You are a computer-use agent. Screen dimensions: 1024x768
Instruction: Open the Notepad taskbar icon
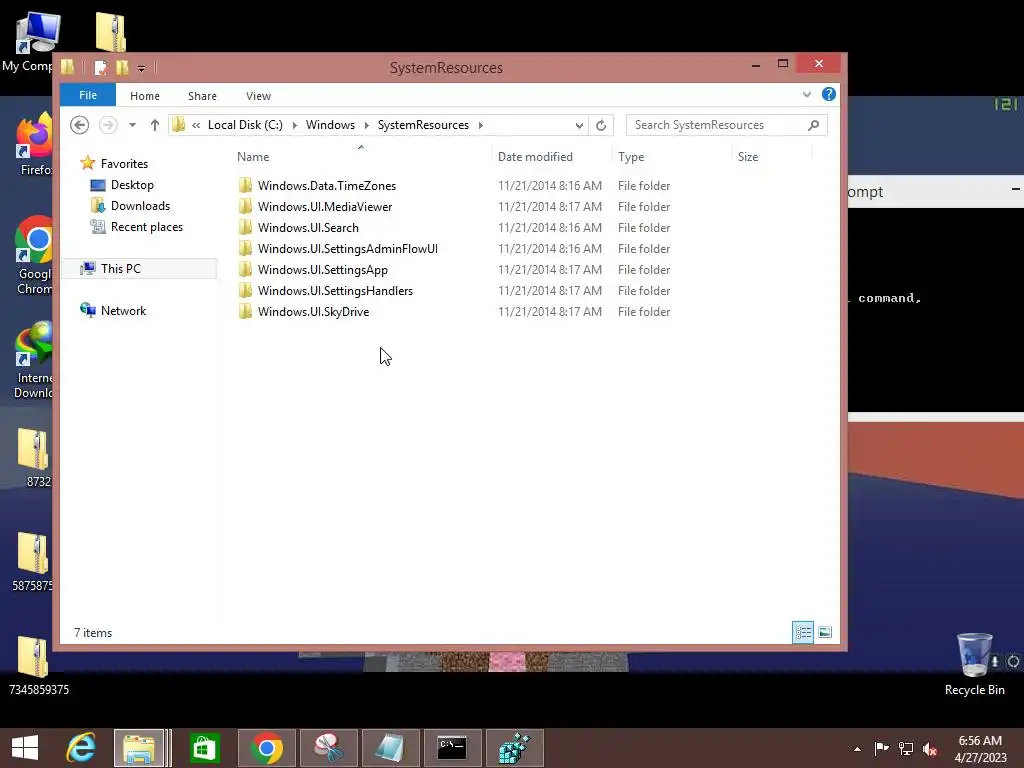tap(391, 748)
